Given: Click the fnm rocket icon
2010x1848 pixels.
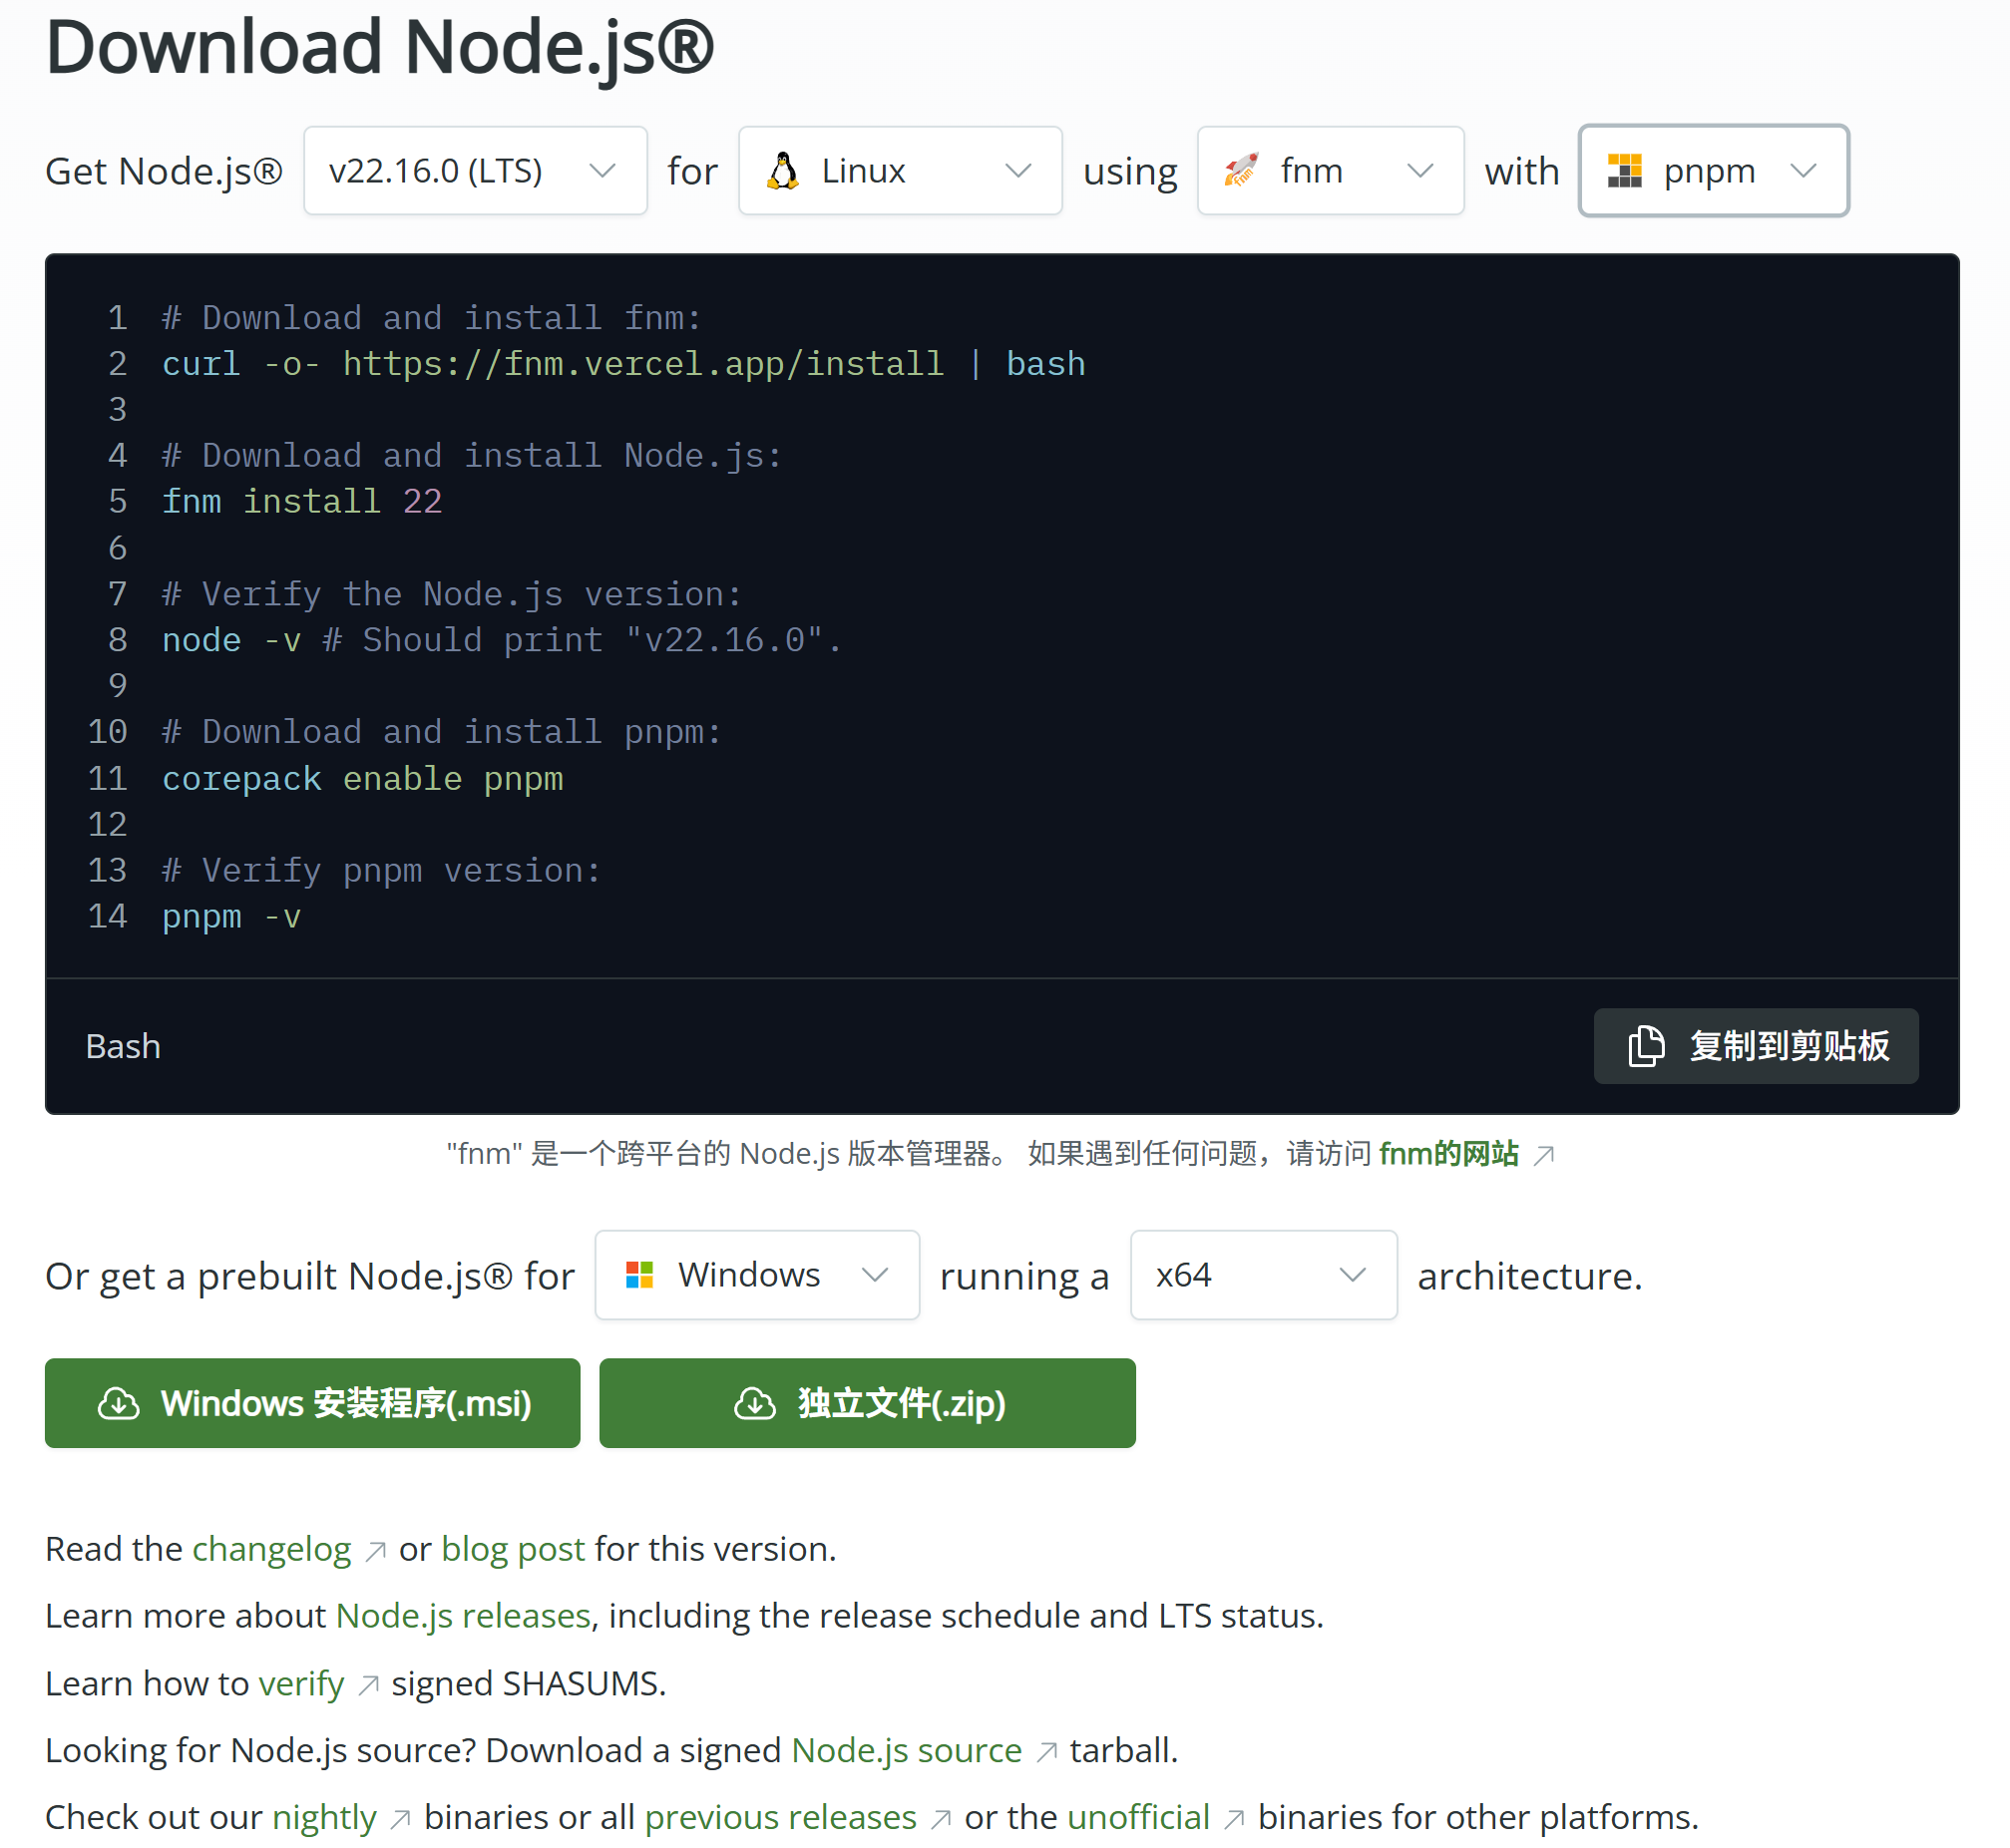Looking at the screenshot, I should (x=1241, y=171).
